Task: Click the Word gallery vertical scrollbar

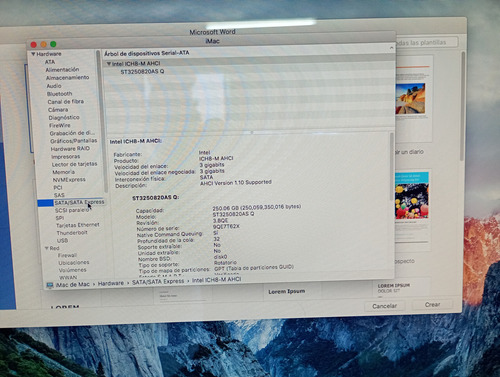Action: point(463,107)
